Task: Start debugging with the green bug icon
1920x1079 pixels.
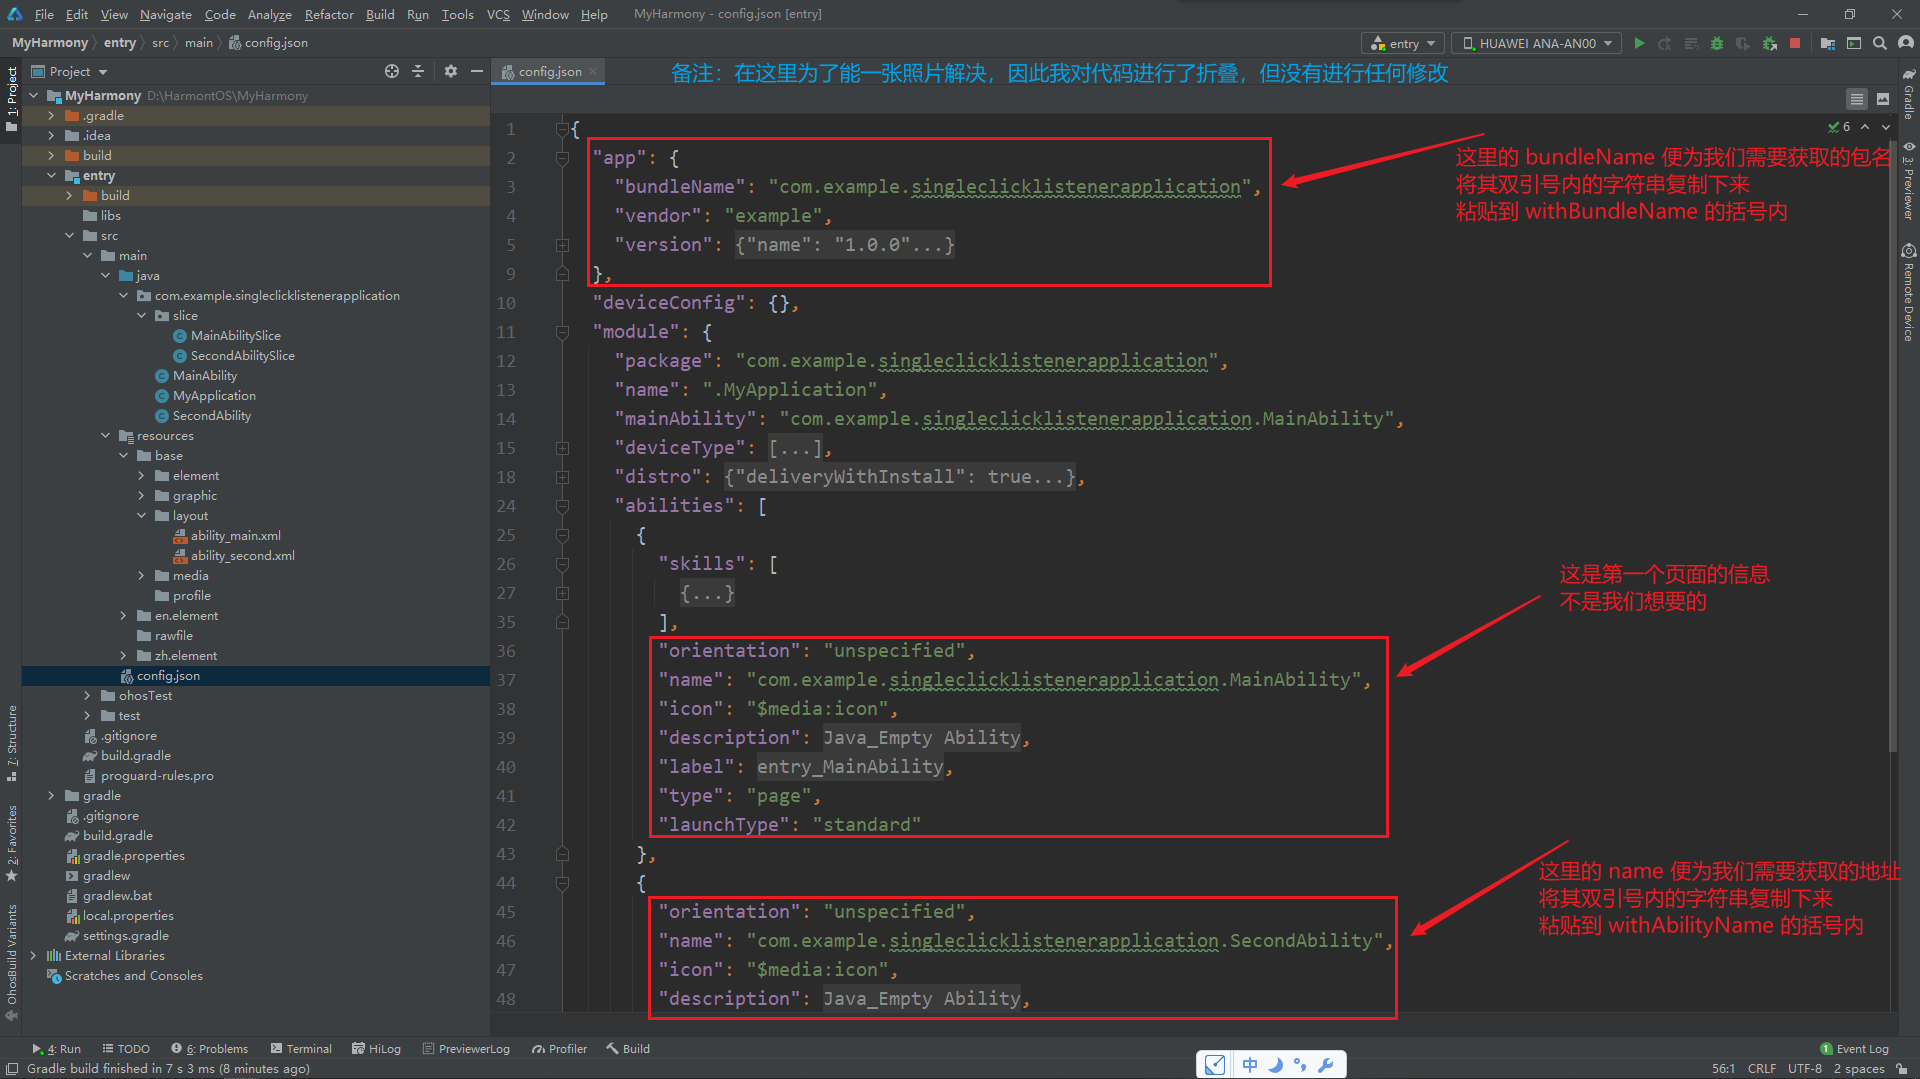Action: tap(1717, 43)
